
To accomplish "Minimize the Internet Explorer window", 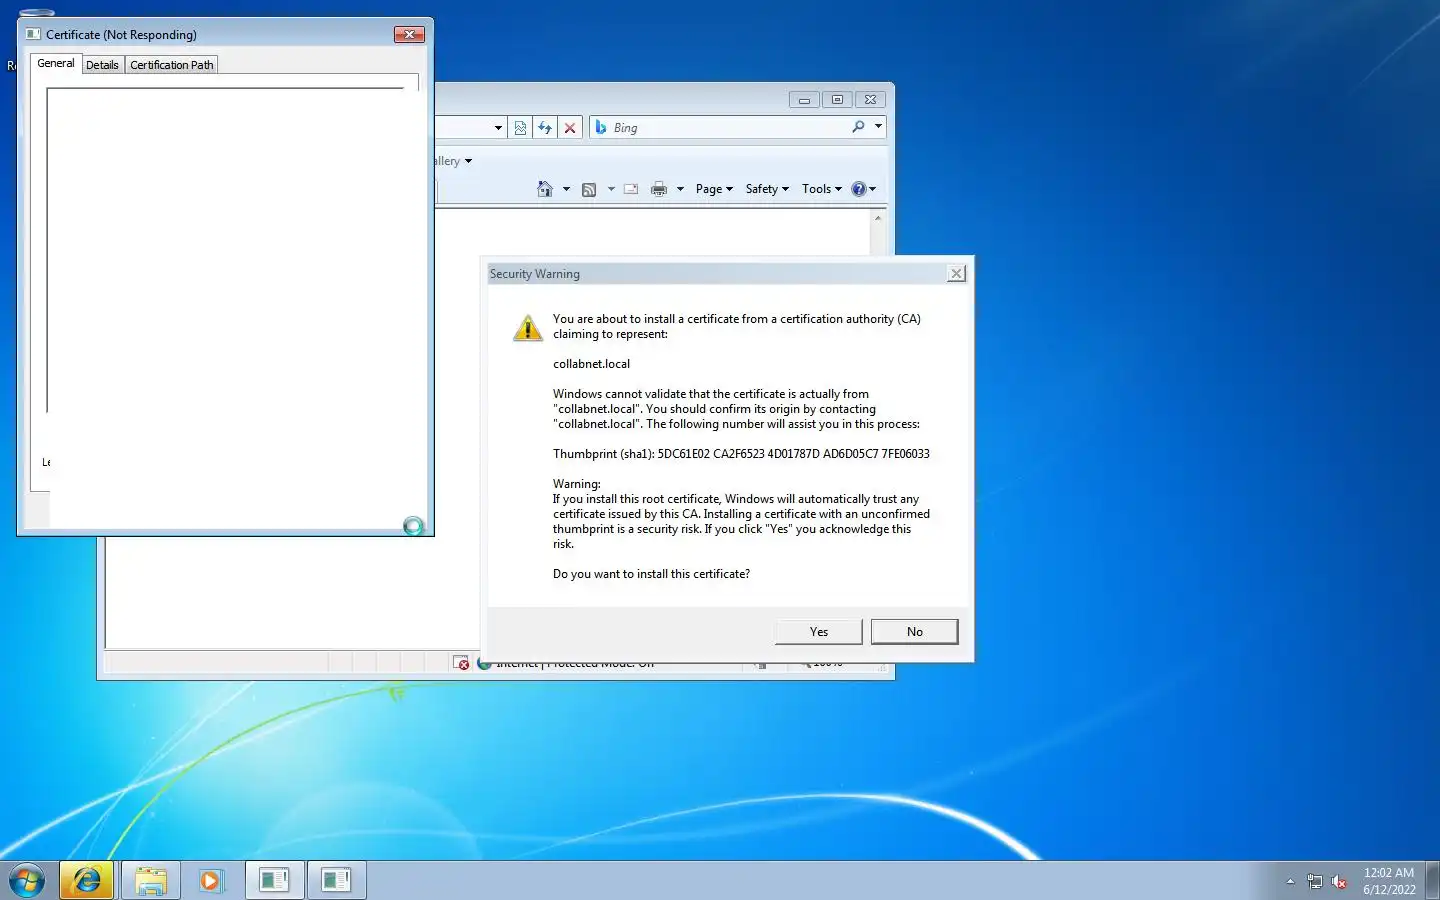I will click(x=804, y=100).
